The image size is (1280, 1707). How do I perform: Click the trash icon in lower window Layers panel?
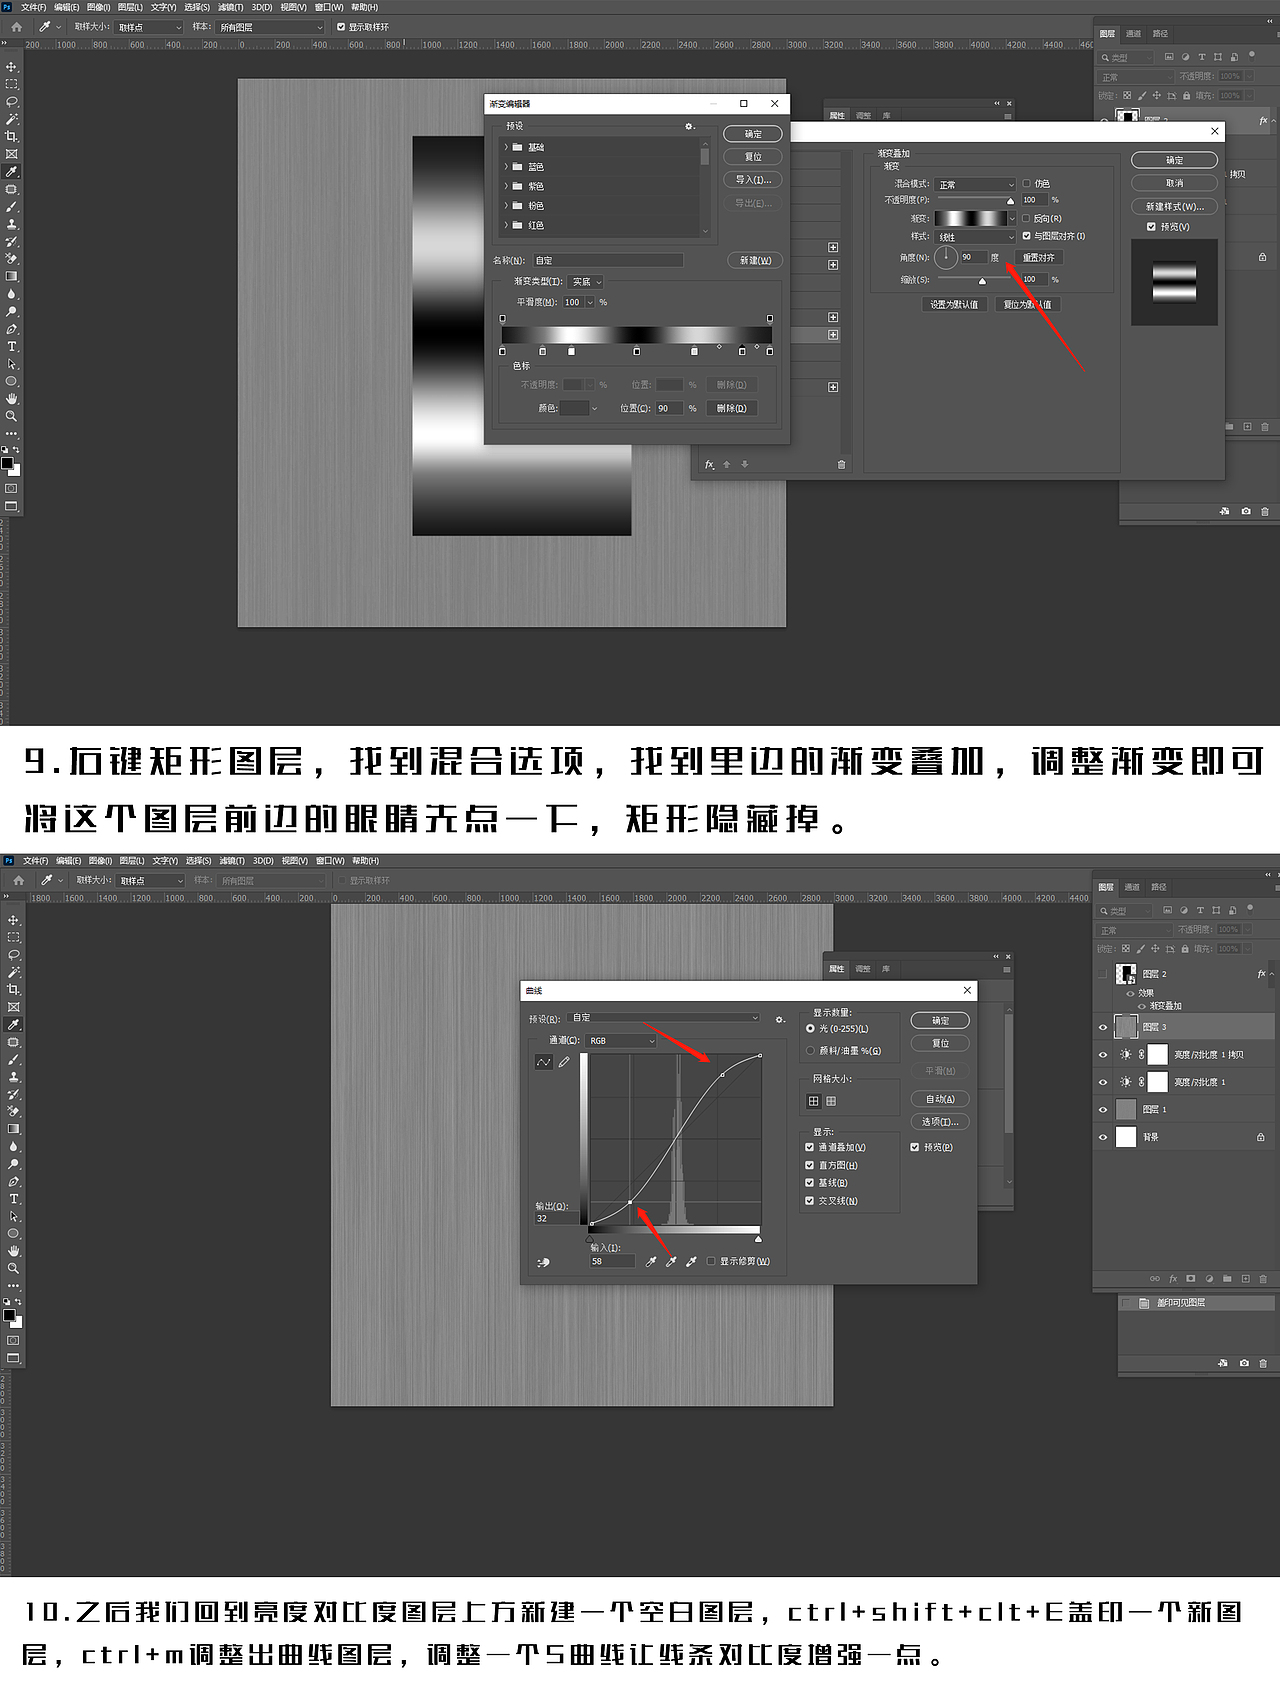coord(1263,1278)
